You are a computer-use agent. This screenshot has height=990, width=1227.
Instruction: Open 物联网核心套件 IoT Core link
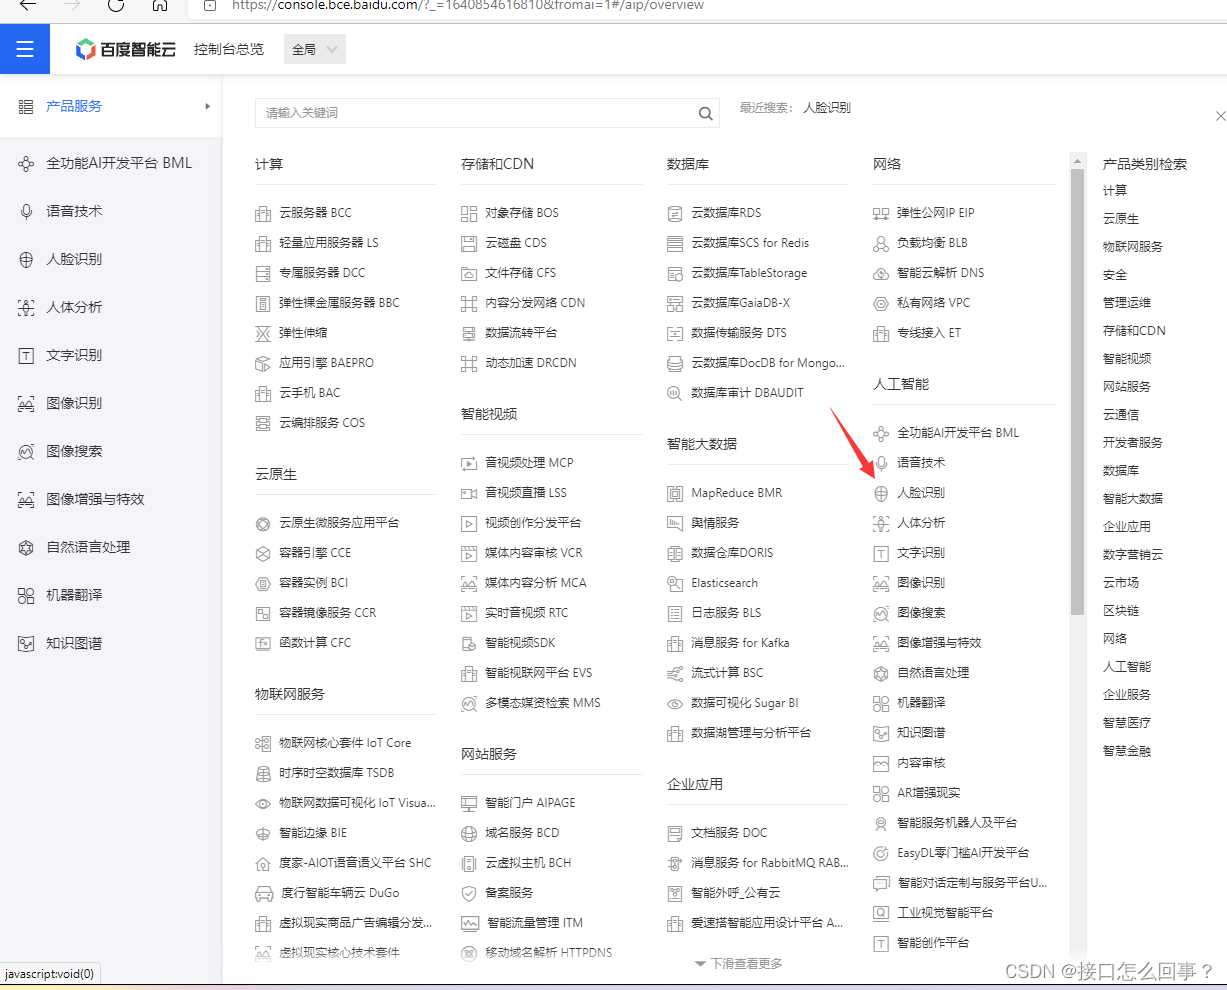(x=345, y=743)
